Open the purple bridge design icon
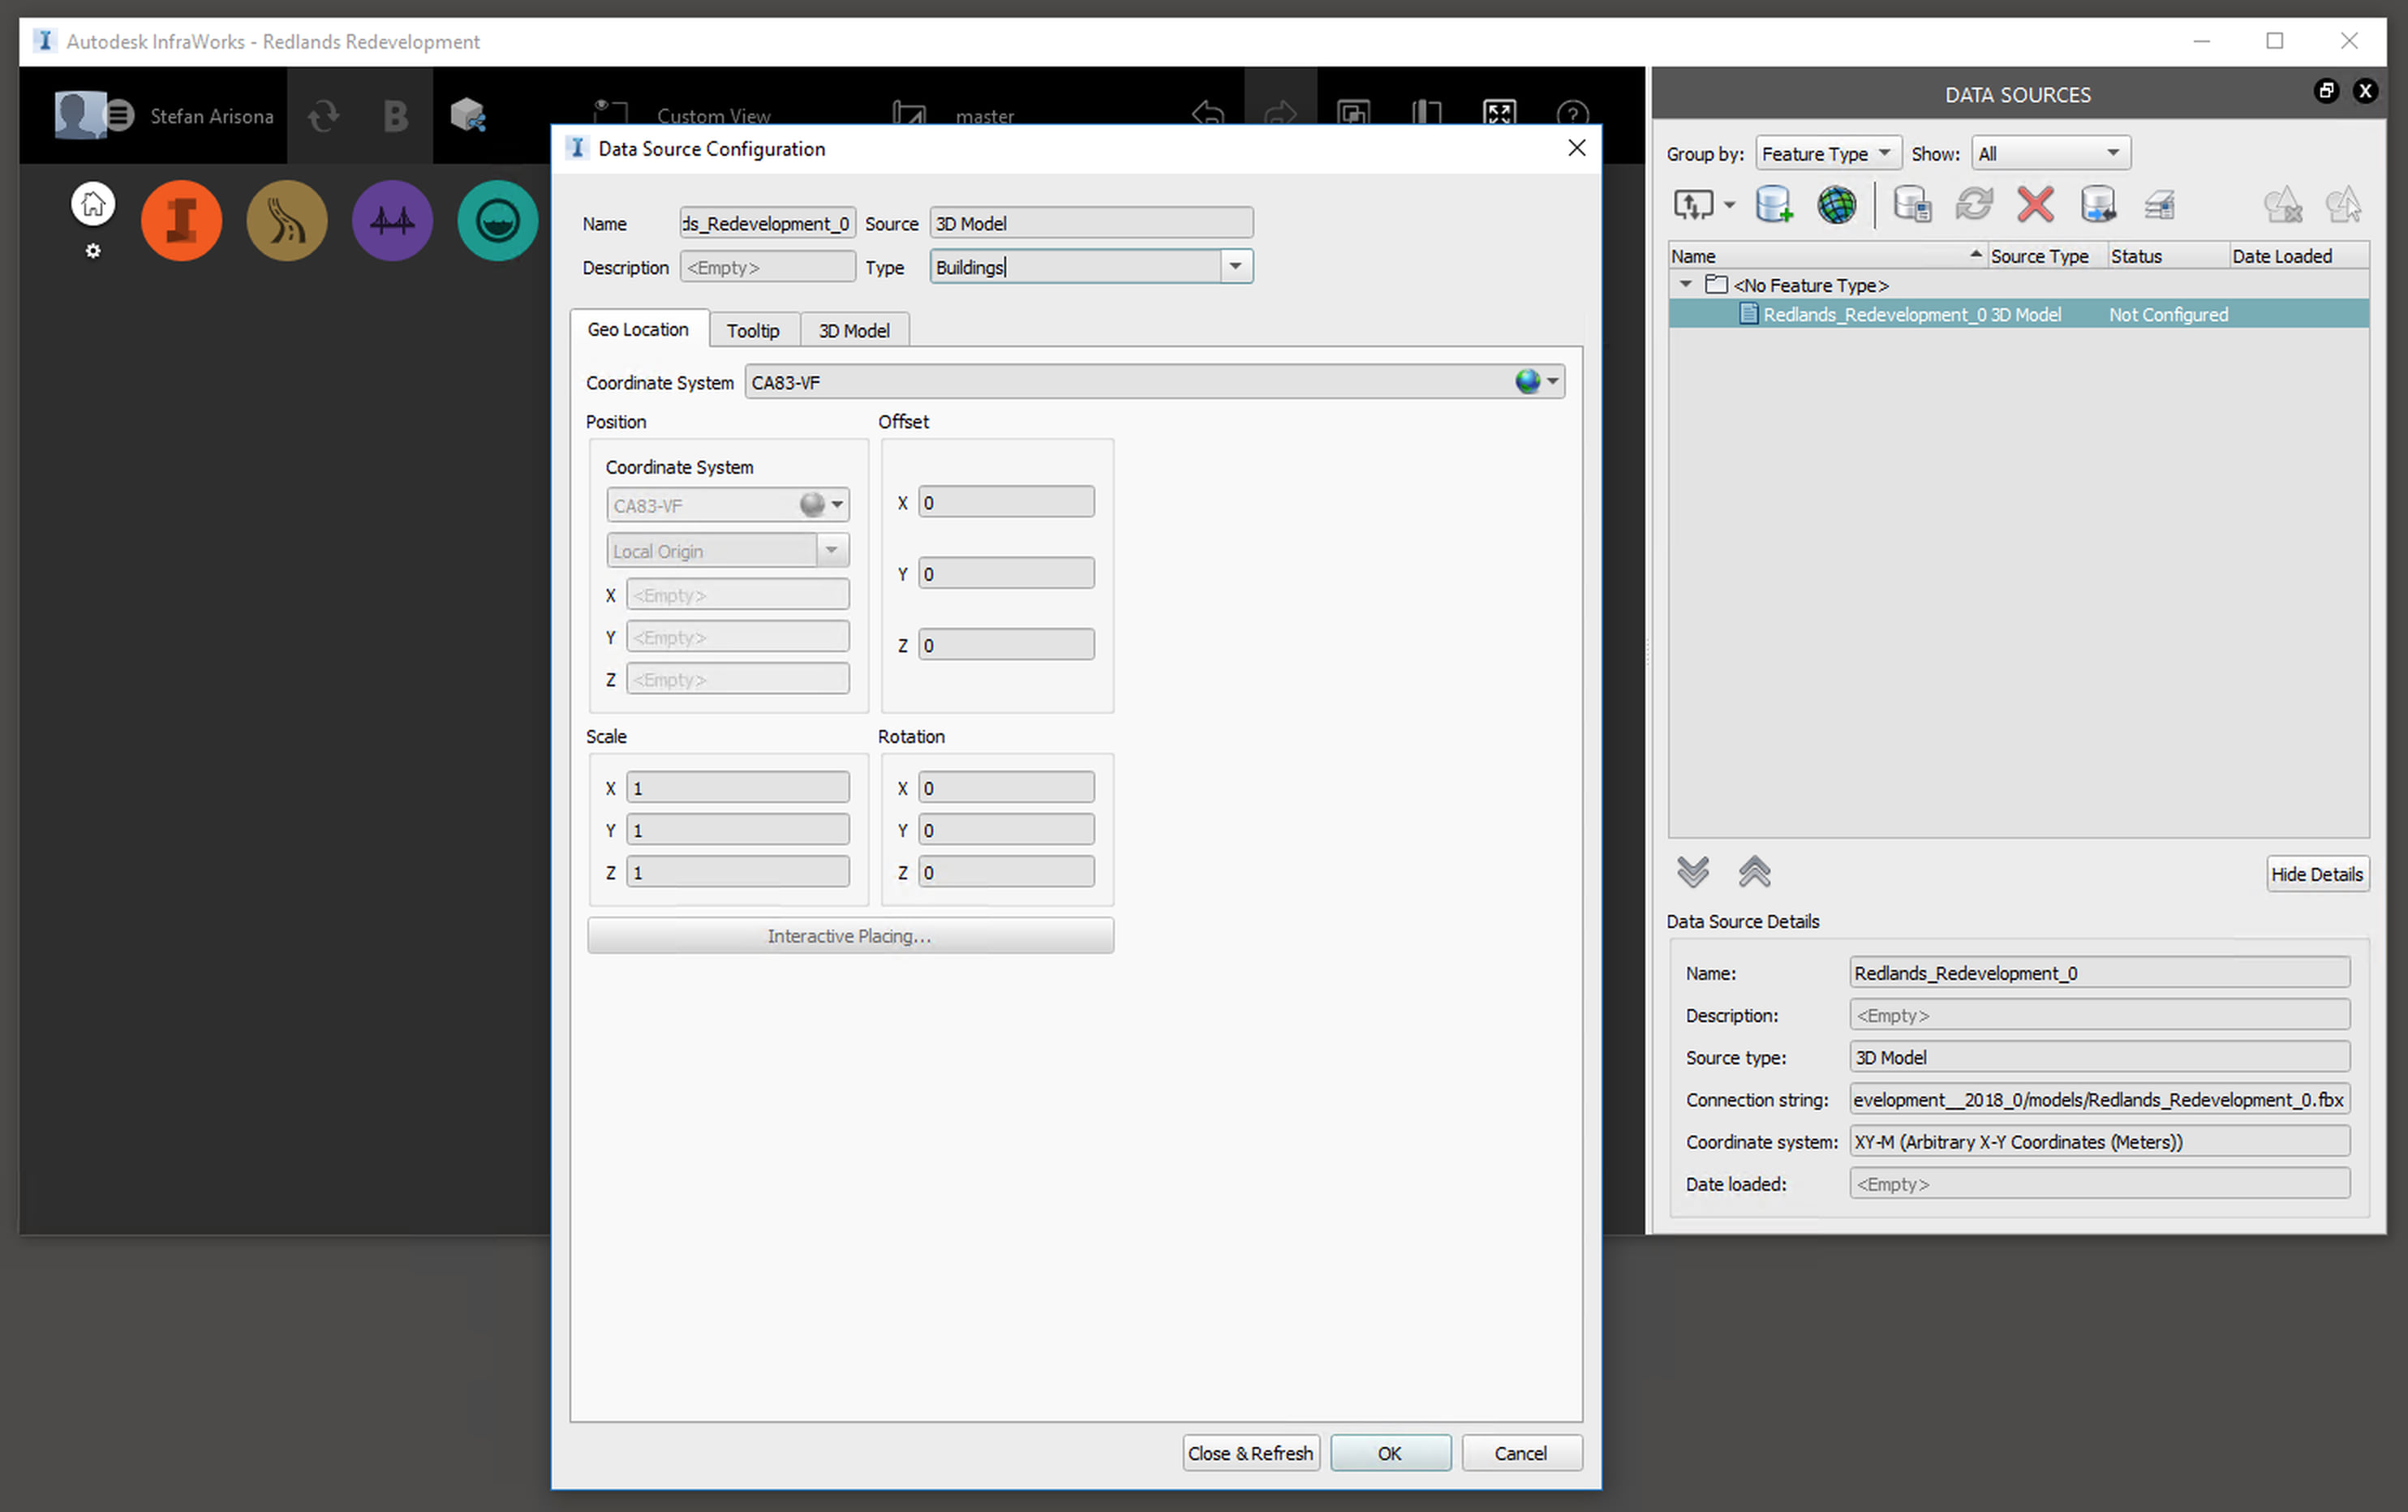2408x1512 pixels. [x=392, y=221]
